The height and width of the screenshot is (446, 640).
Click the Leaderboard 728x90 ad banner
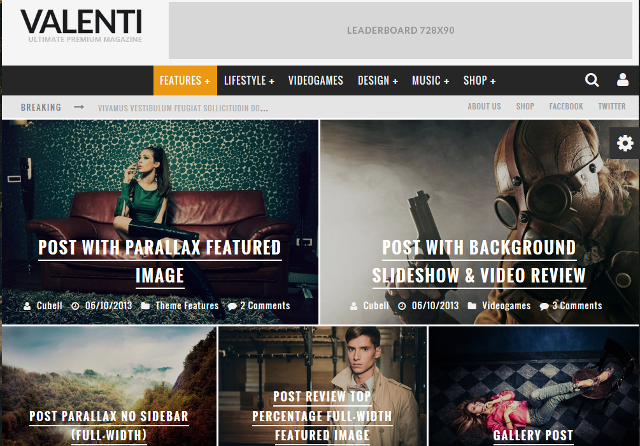(x=400, y=30)
